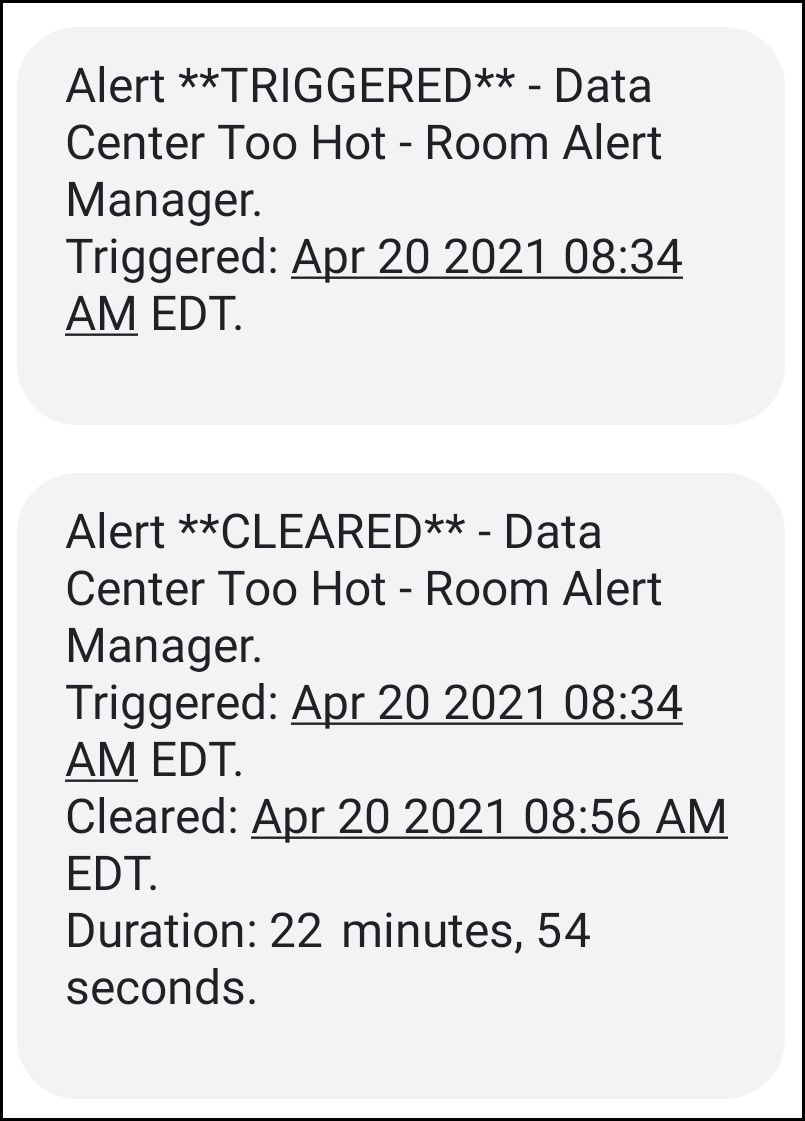805x1121 pixels.
Task: Tap the wrapped AM link in the CLEARED message
Action: [x=101, y=761]
